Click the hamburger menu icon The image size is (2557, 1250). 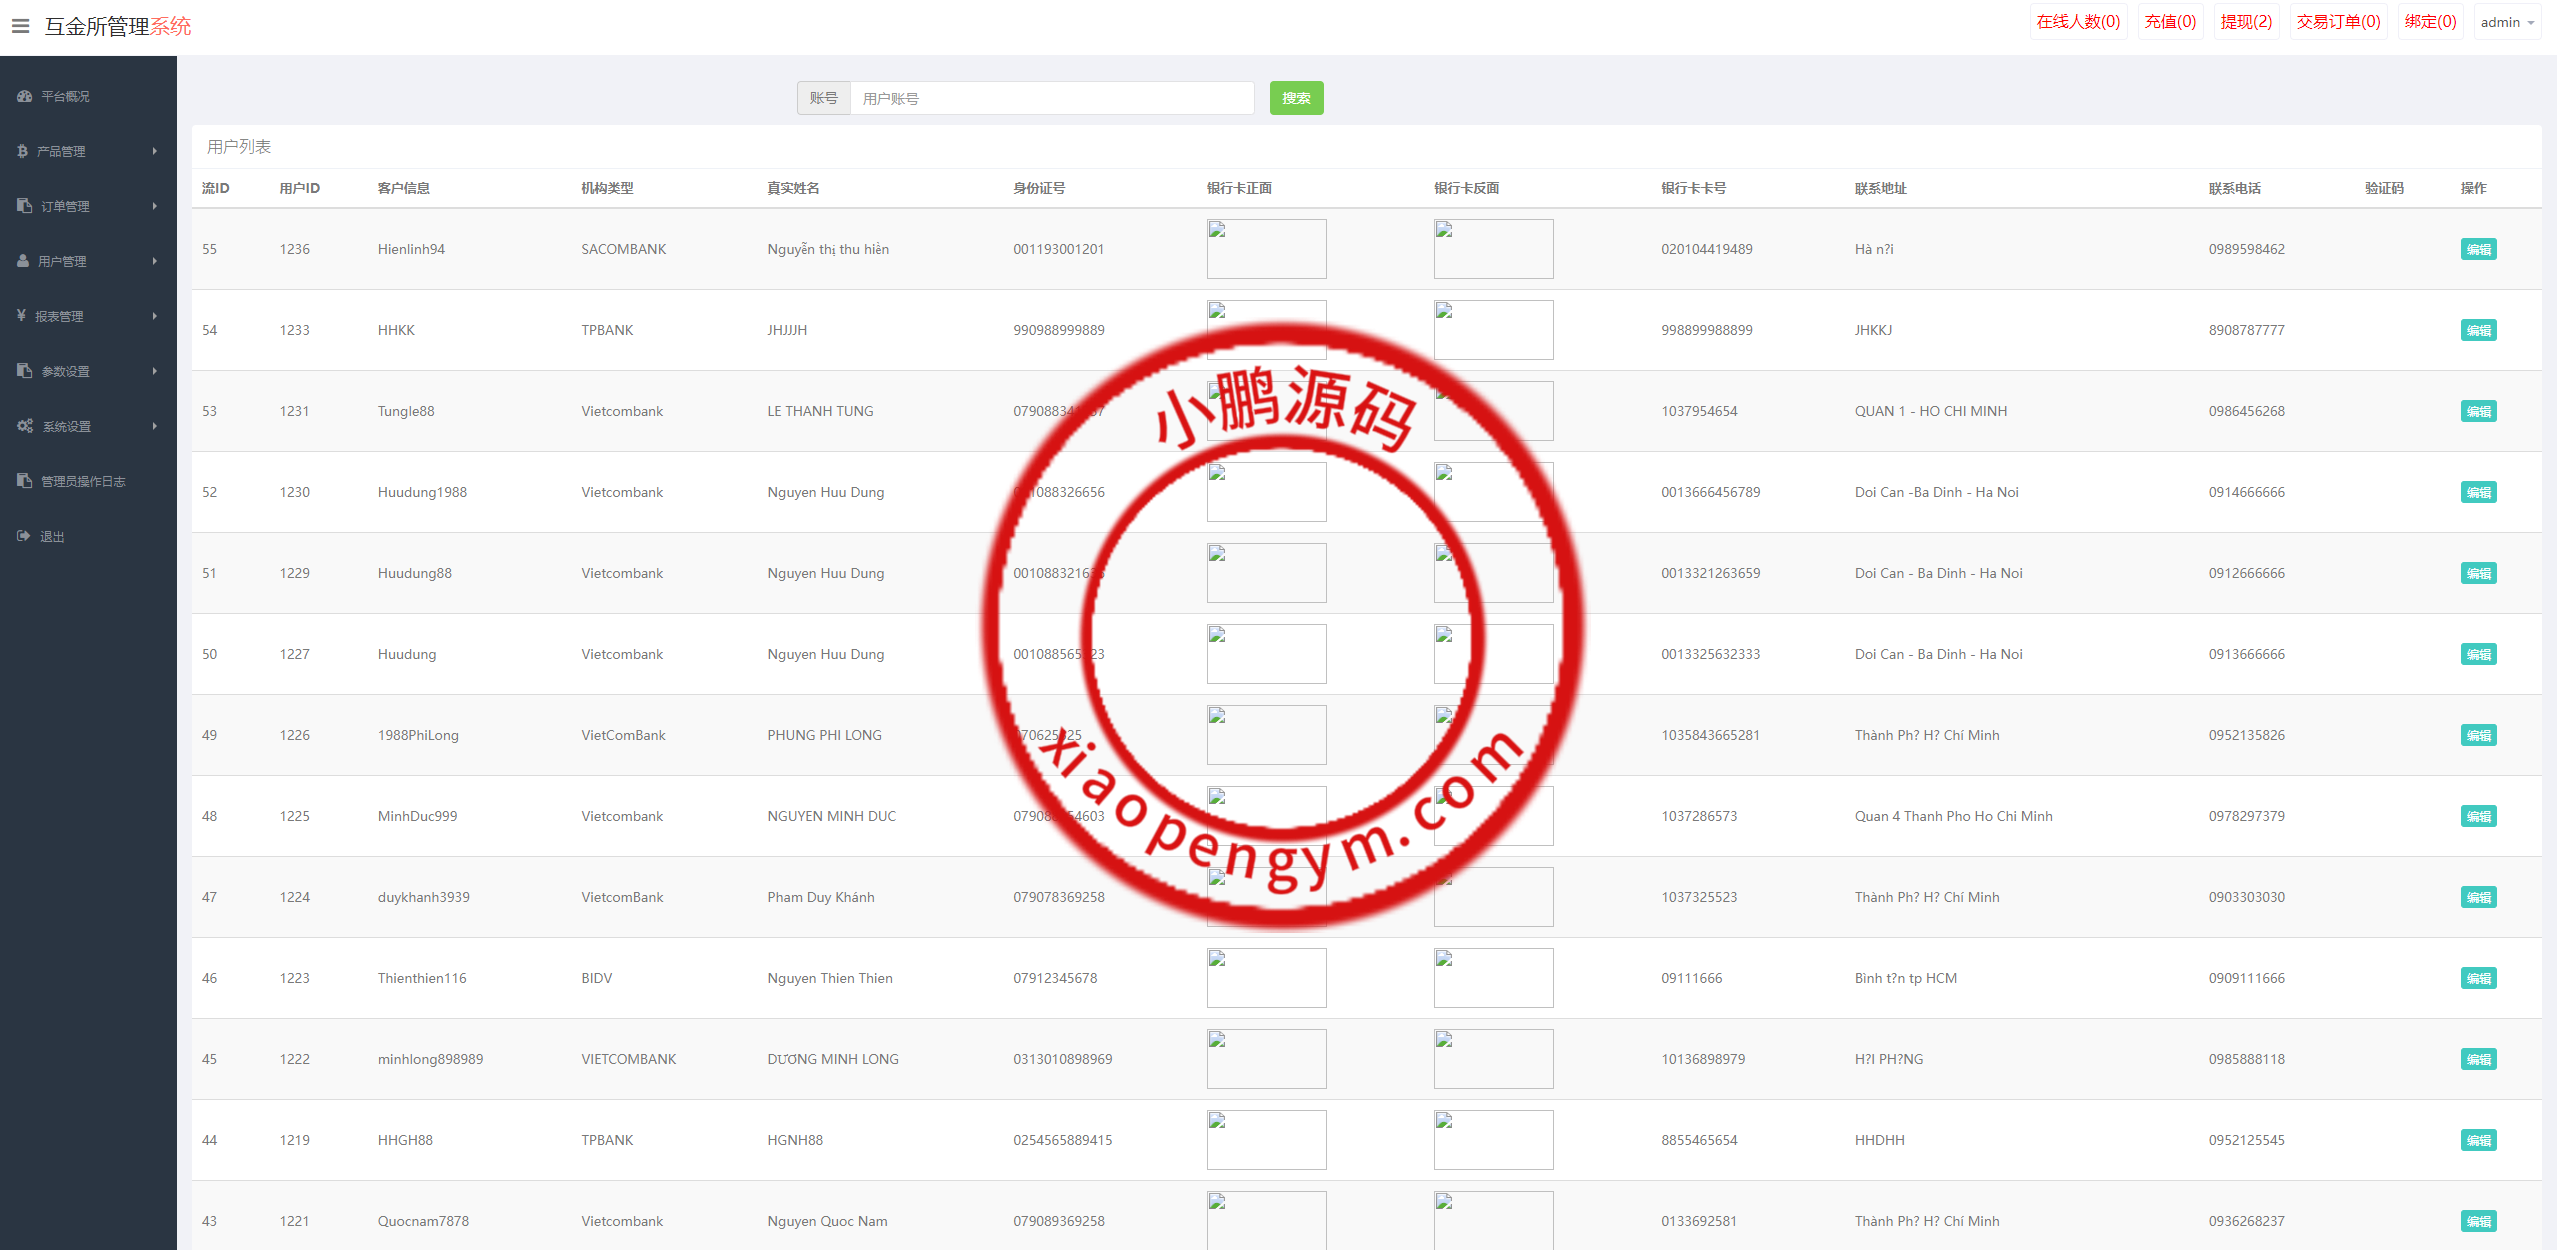[20, 26]
